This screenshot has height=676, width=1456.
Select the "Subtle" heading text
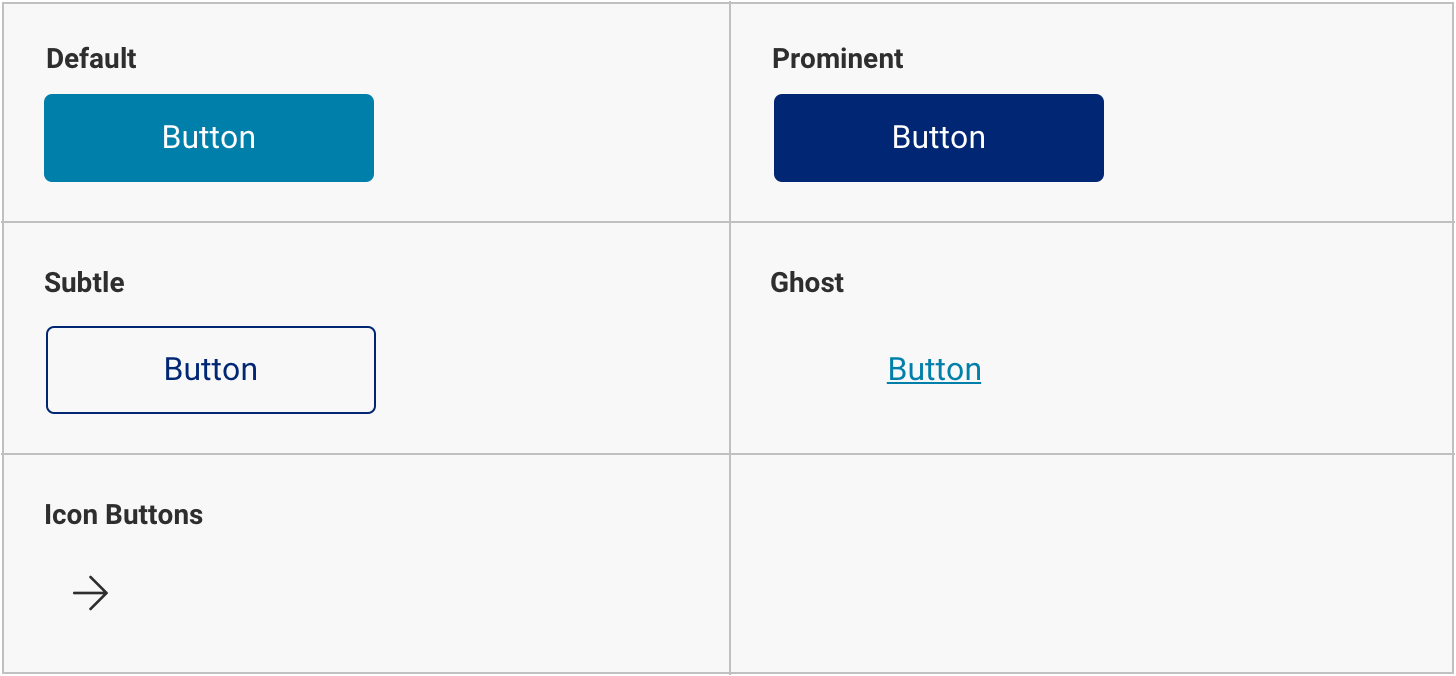point(84,283)
